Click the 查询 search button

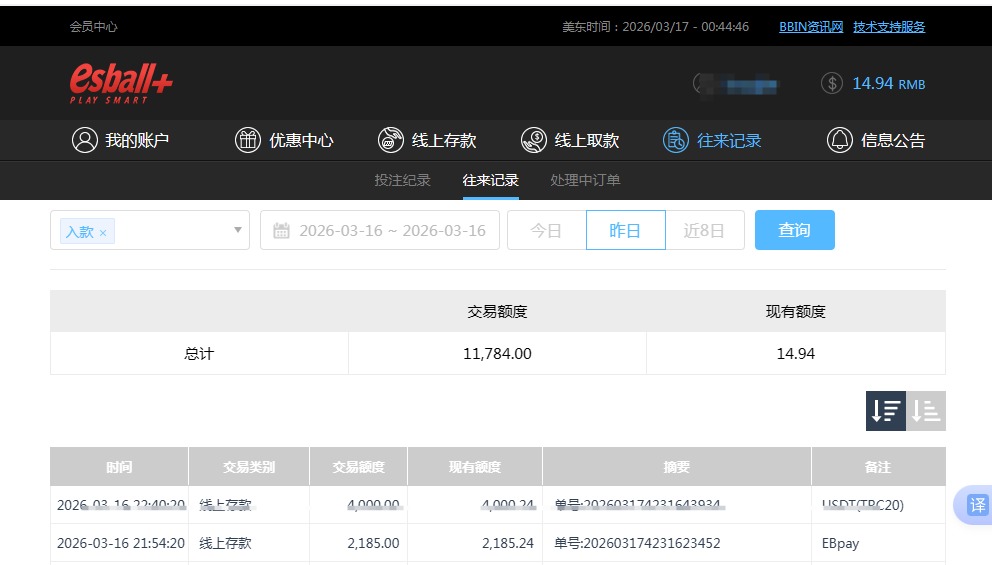point(795,230)
